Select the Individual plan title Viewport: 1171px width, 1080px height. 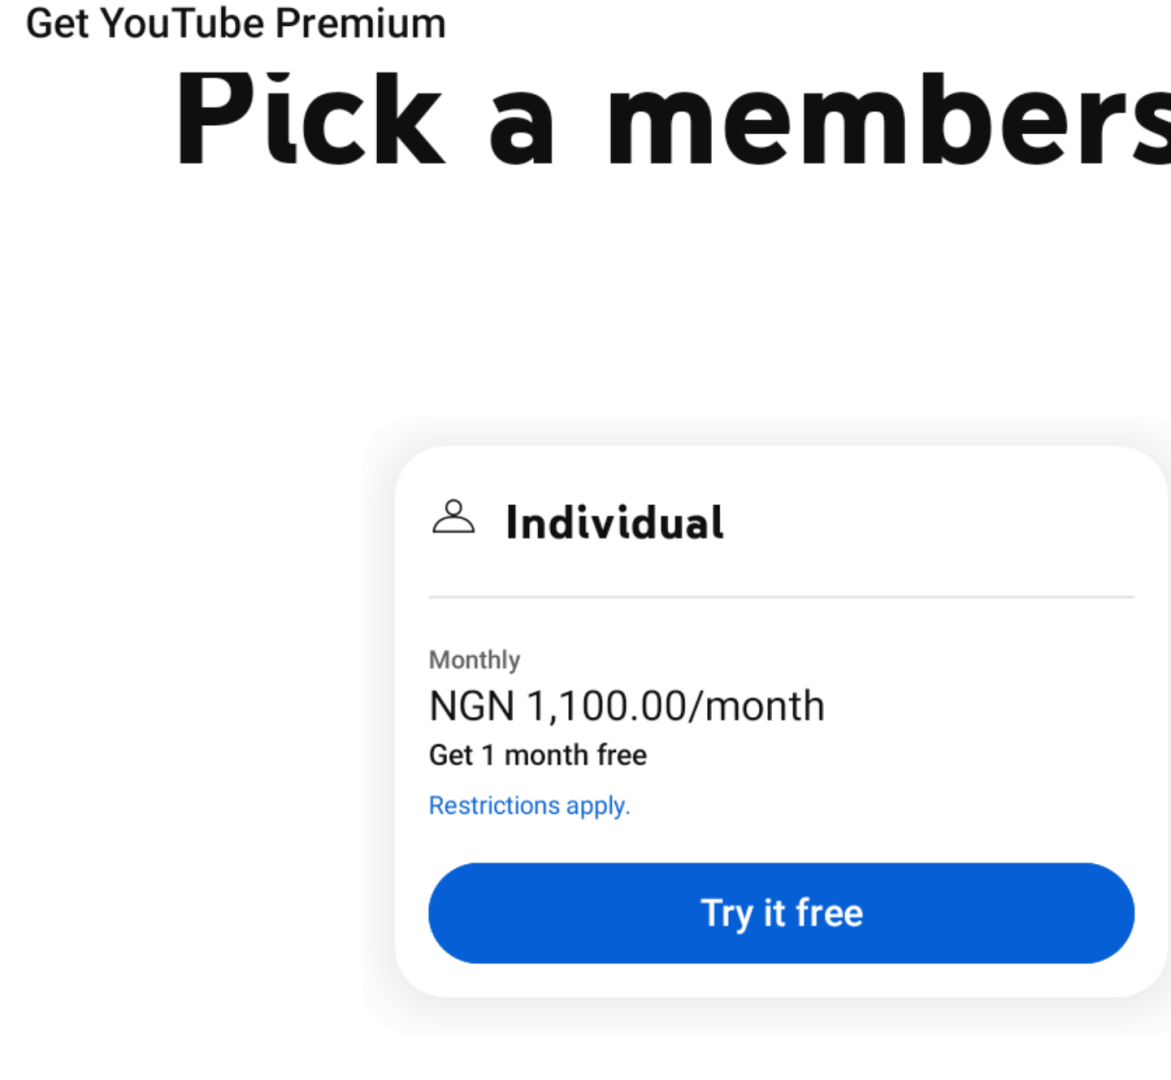click(x=614, y=523)
